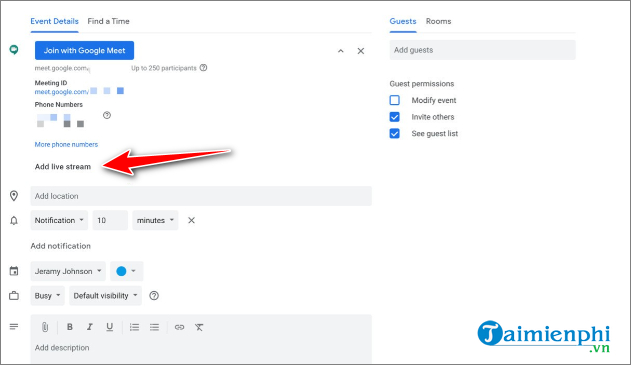Click More phone numbers link
Viewport: 631px width, 365px height.
point(66,144)
